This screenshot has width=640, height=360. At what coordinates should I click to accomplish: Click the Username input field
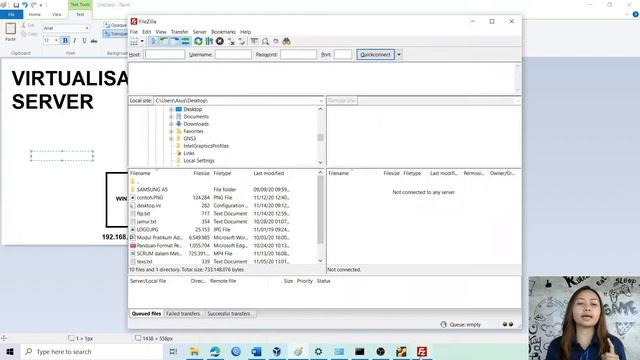pos(233,54)
